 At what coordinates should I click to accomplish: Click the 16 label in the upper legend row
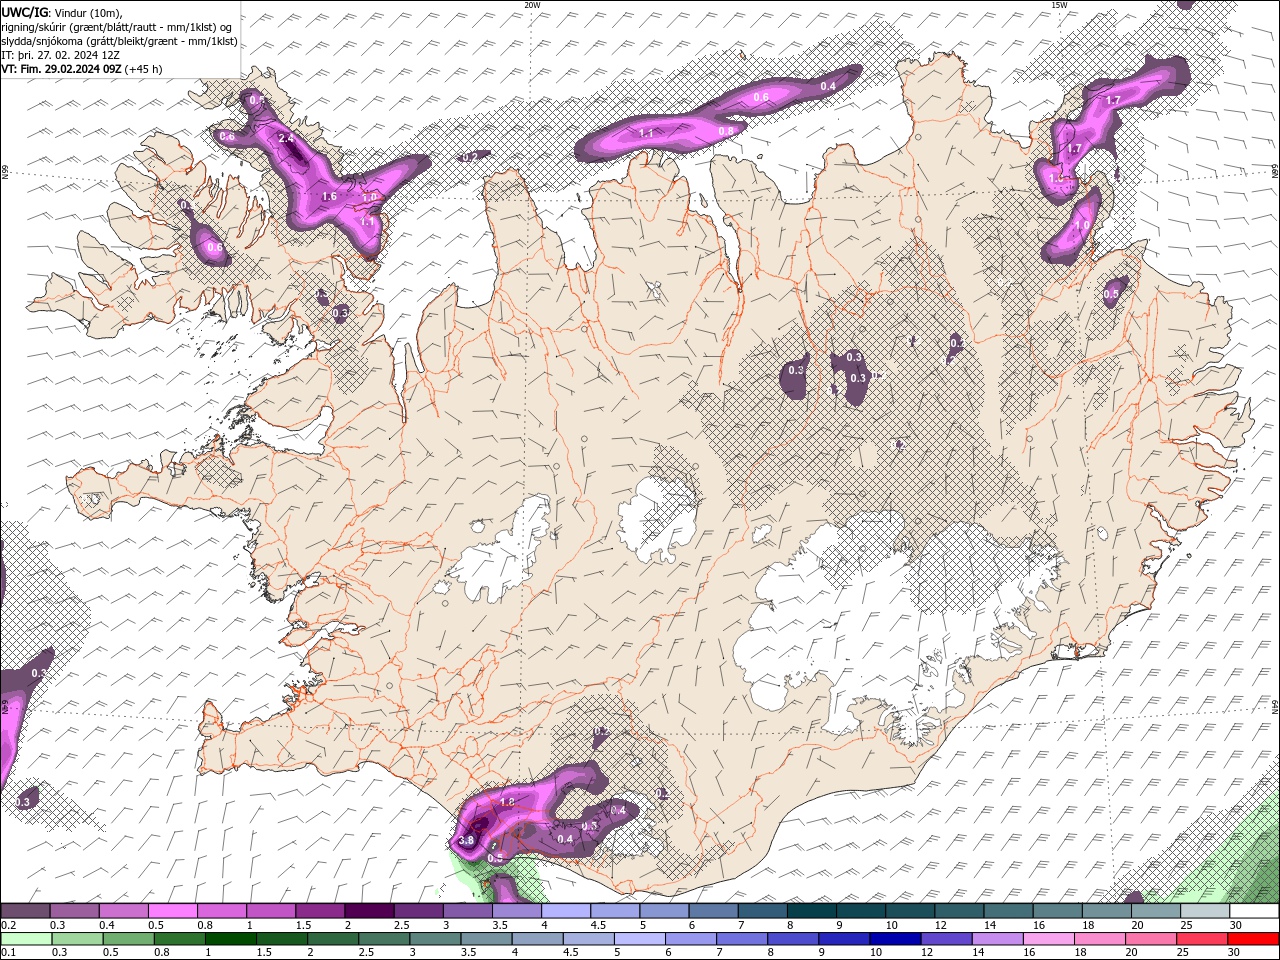[x=1039, y=925]
